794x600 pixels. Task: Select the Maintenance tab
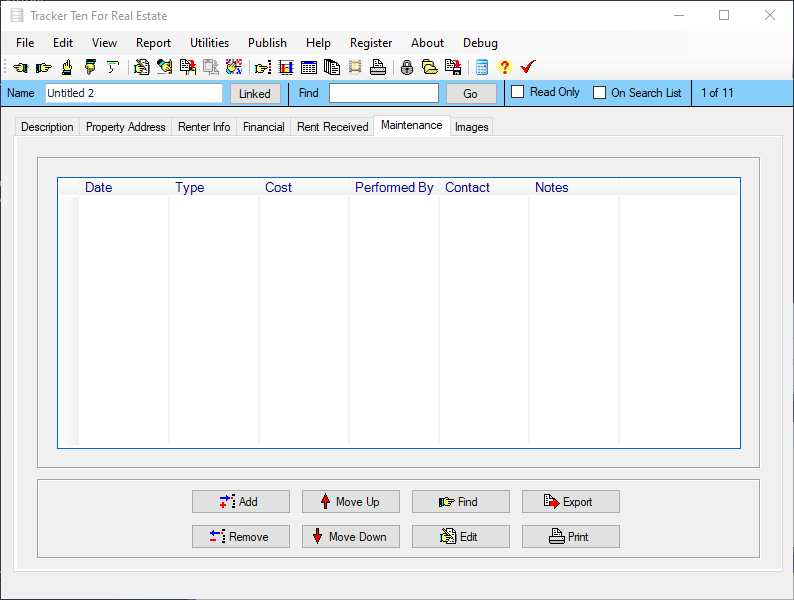412,125
